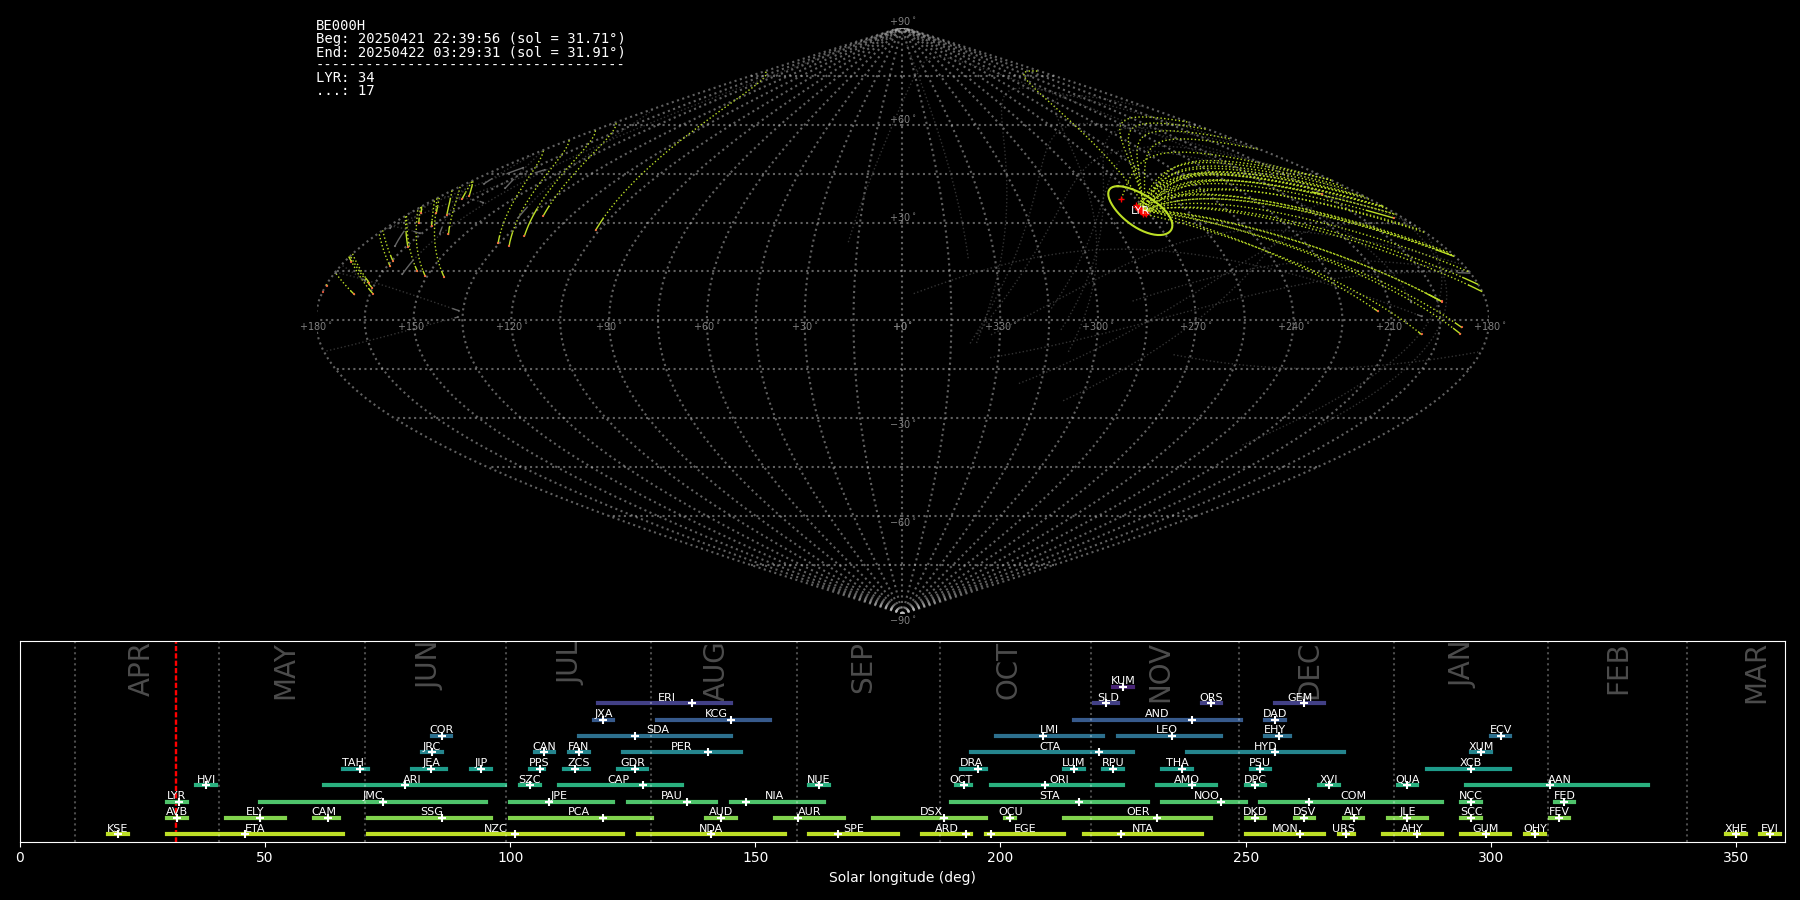The width and height of the screenshot is (1800, 900).
Task: Click the ...: 17 sporadic count
Action: 345,90
